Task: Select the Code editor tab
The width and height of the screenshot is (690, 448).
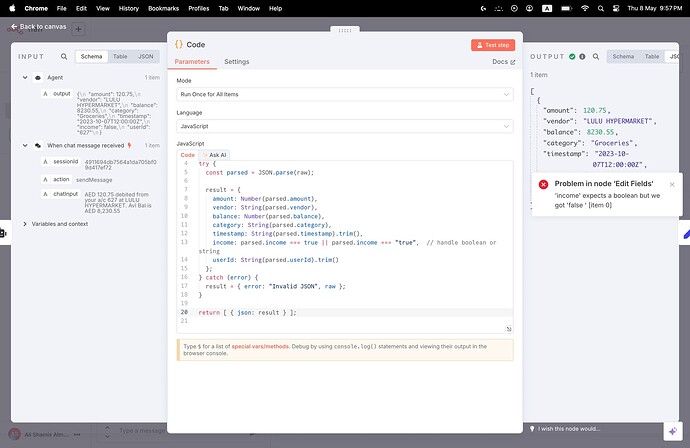Action: [x=187, y=155]
